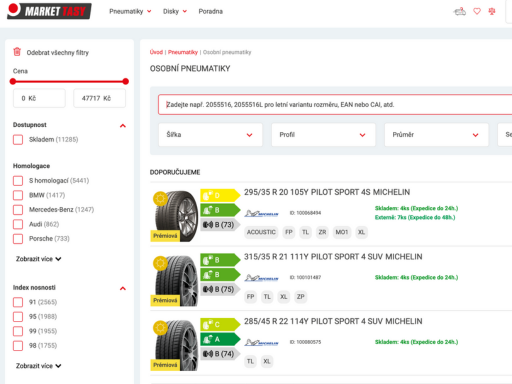The height and width of the screenshot is (384, 512).
Task: Select load index 95 checkbox
Action: [18, 317]
